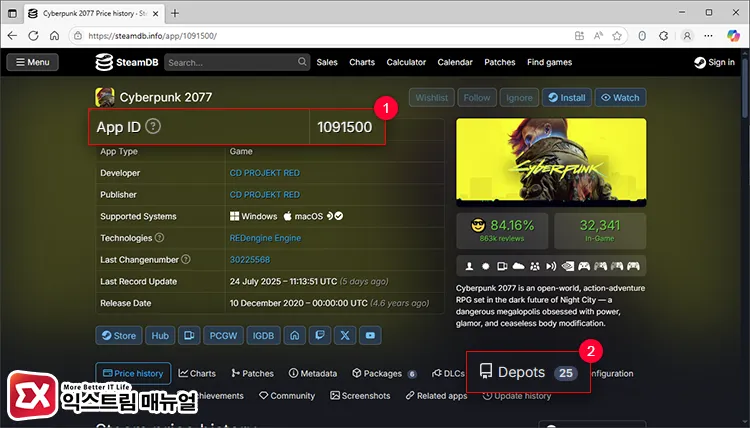Add page to favorites with star icon
This screenshot has width=750, height=428.
tap(617, 36)
